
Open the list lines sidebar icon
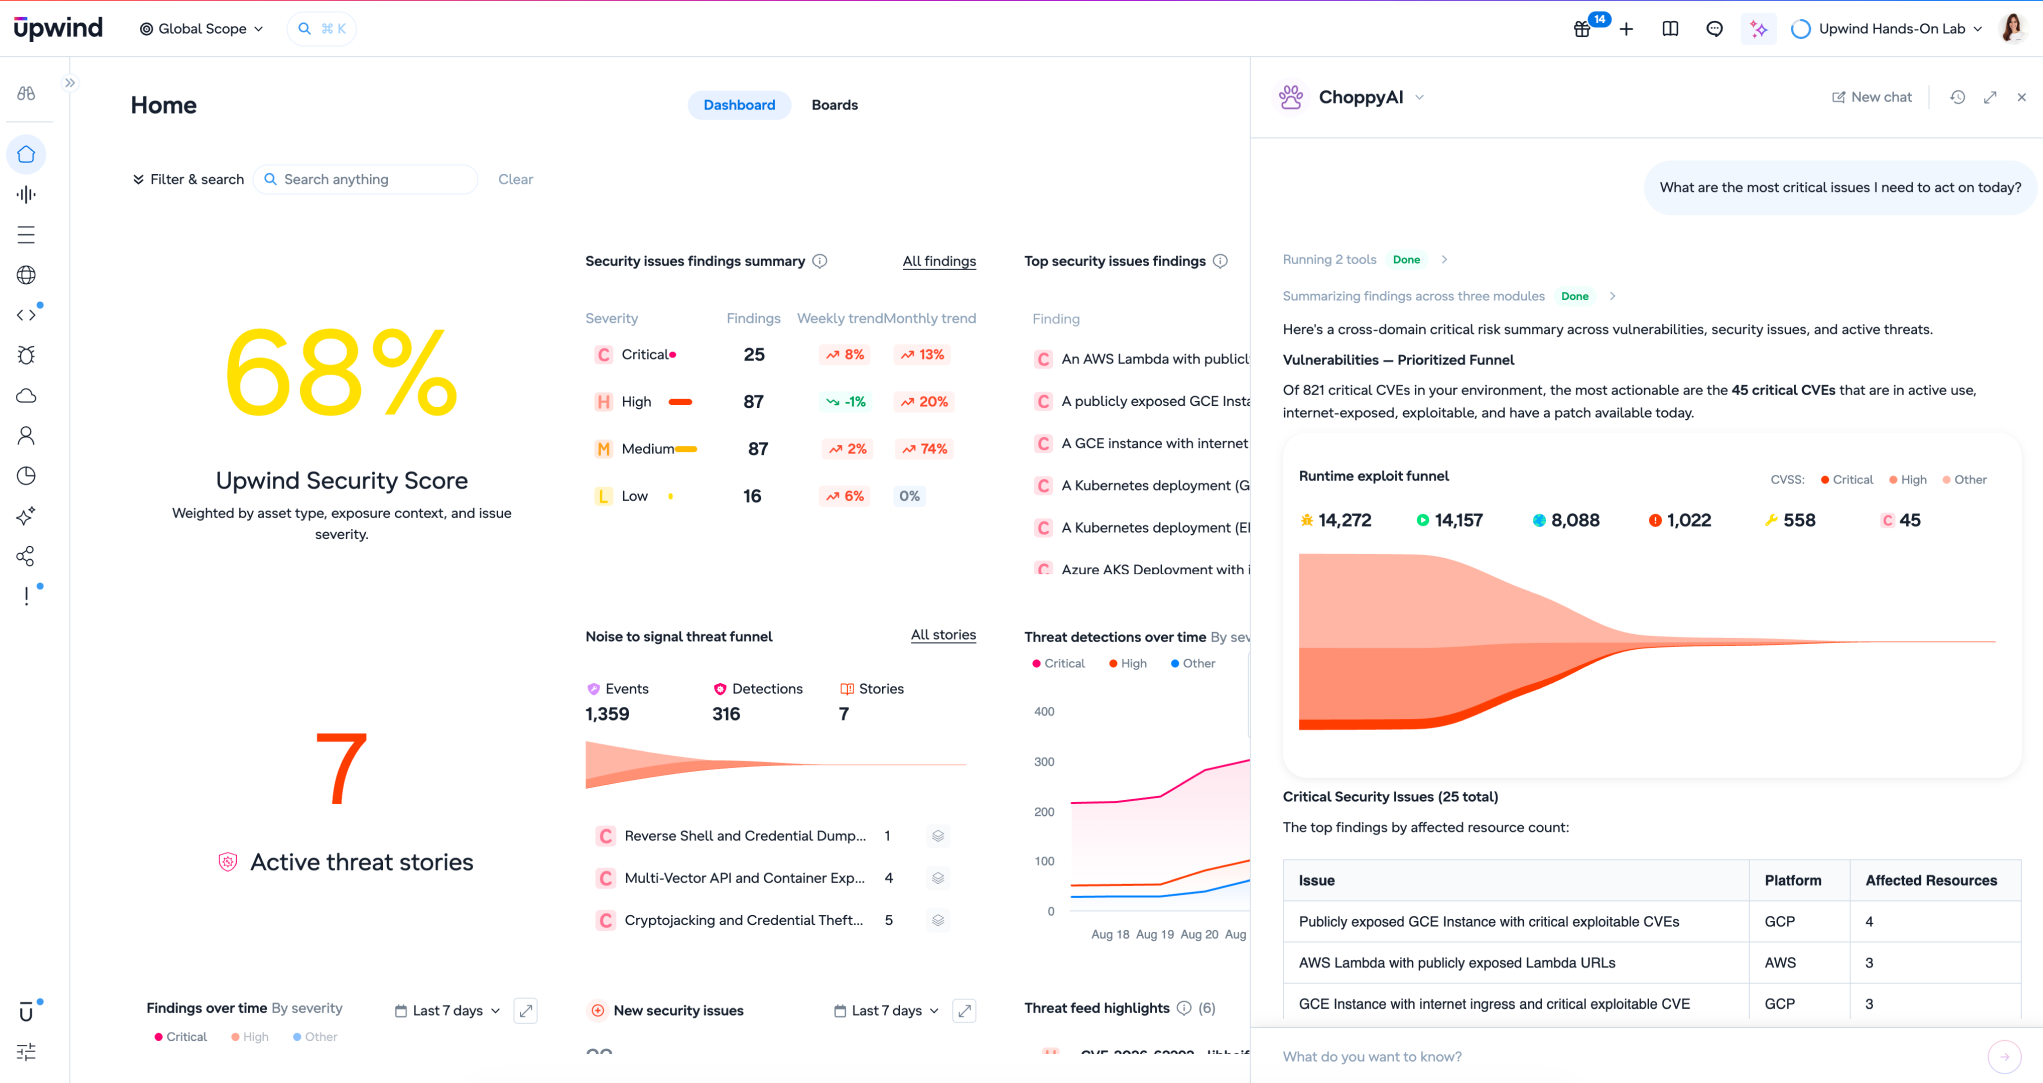pos(26,235)
